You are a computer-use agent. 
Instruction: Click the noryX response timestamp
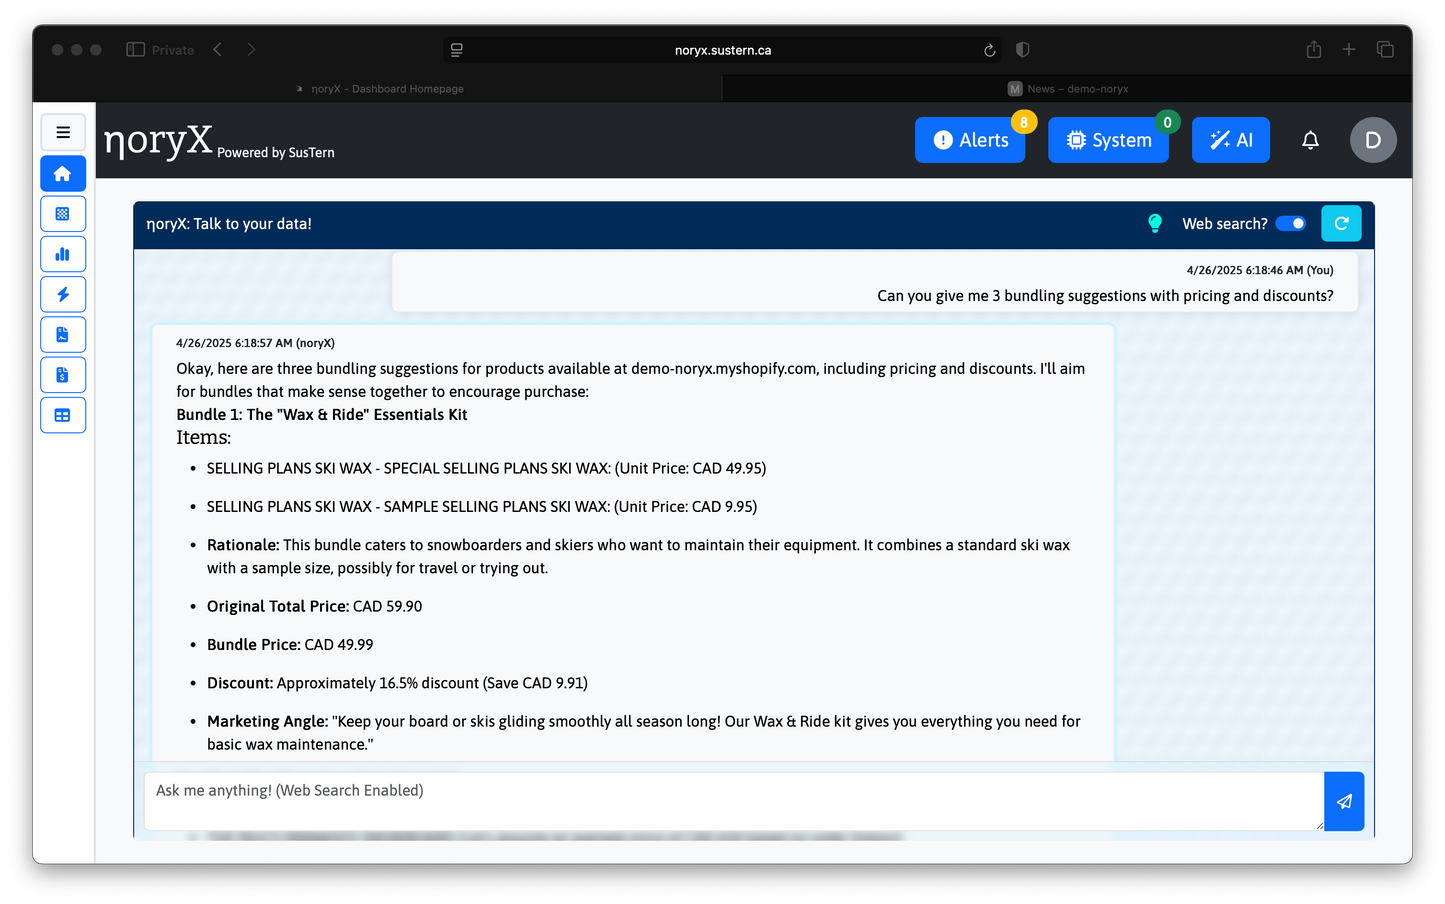tap(255, 343)
